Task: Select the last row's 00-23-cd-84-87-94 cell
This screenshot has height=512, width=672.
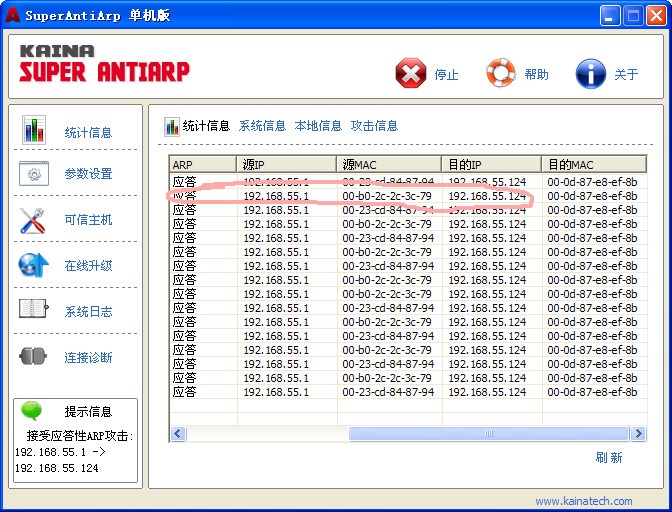Action: (388, 392)
